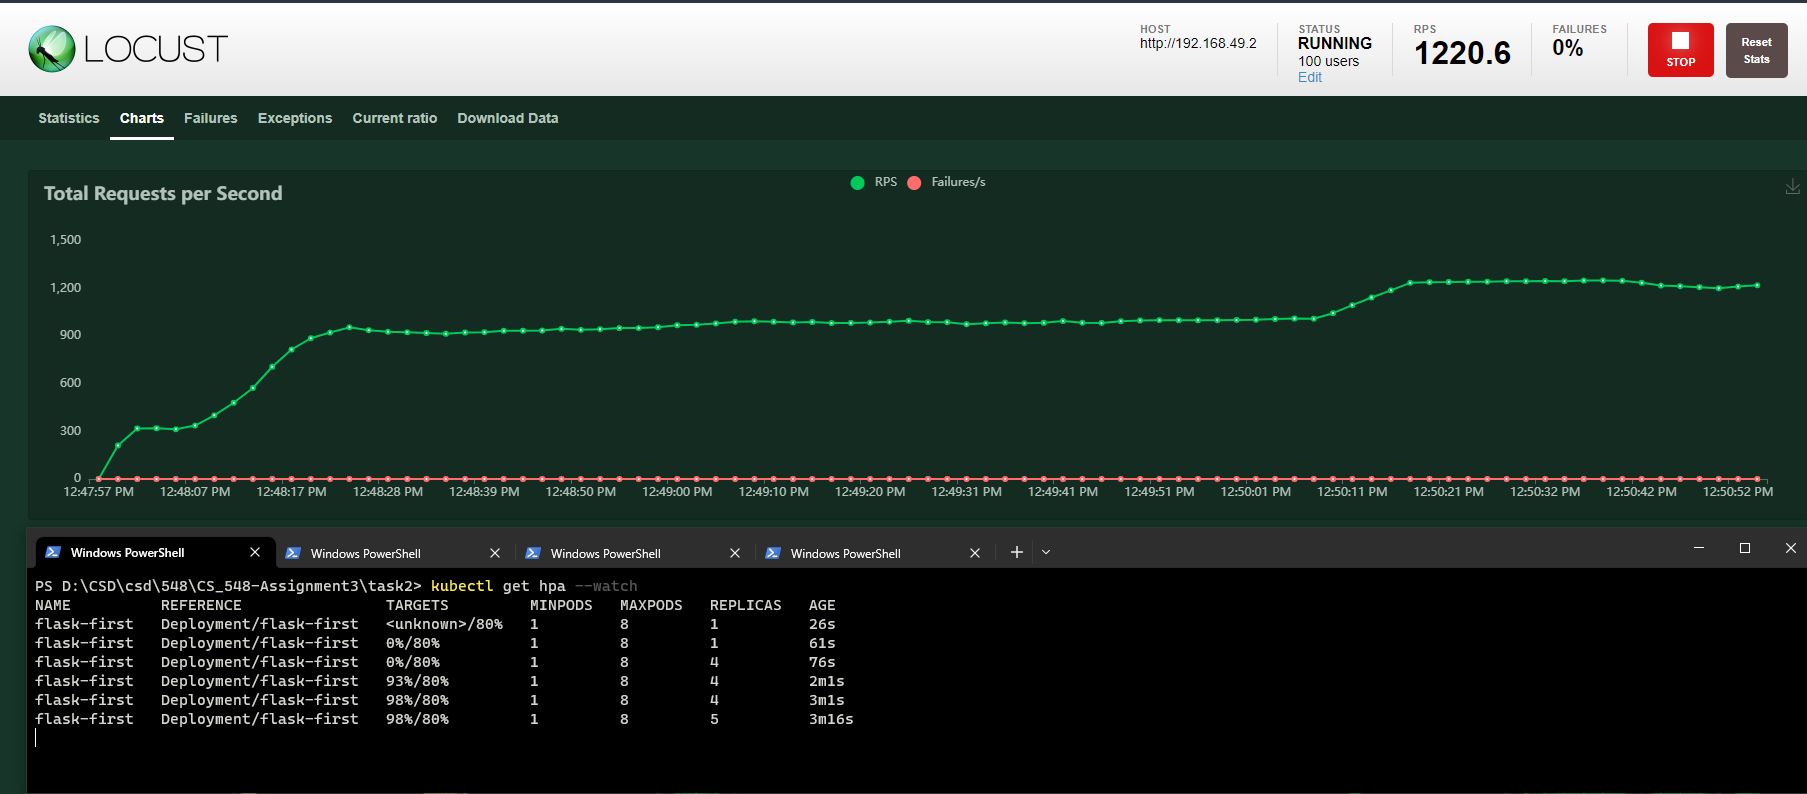
Task: Toggle the RPS series in legend
Action: 874,182
